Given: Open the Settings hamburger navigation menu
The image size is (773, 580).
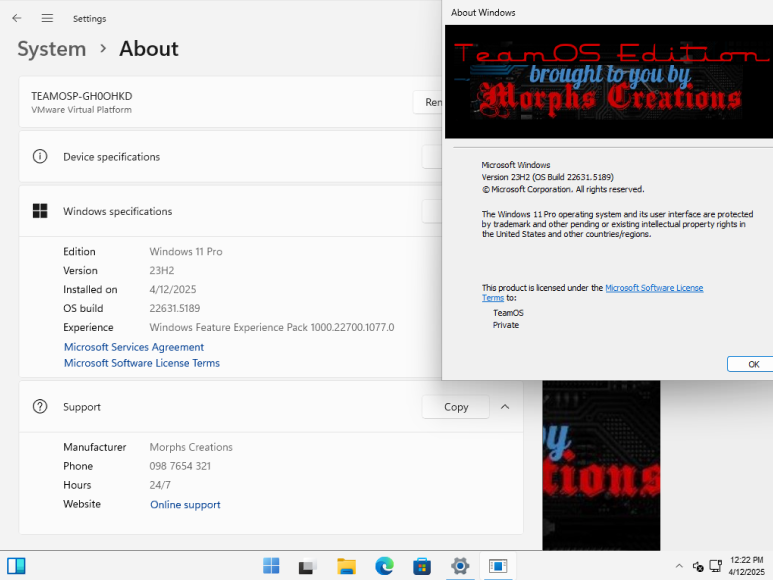Looking at the screenshot, I should tap(47, 18).
